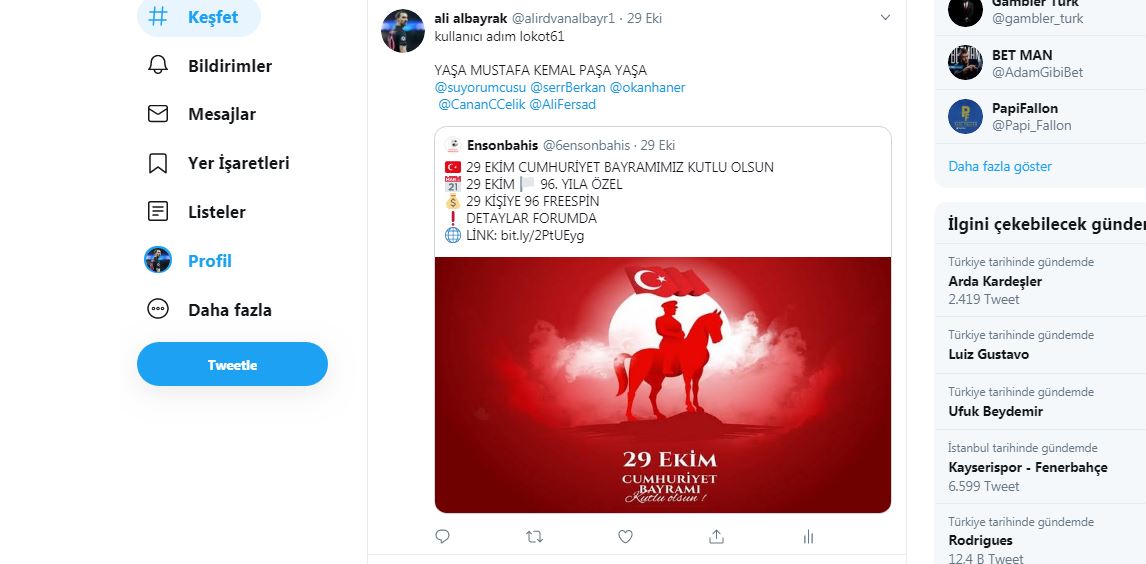Show more suggestions via Daha fazla göster

pos(1000,167)
